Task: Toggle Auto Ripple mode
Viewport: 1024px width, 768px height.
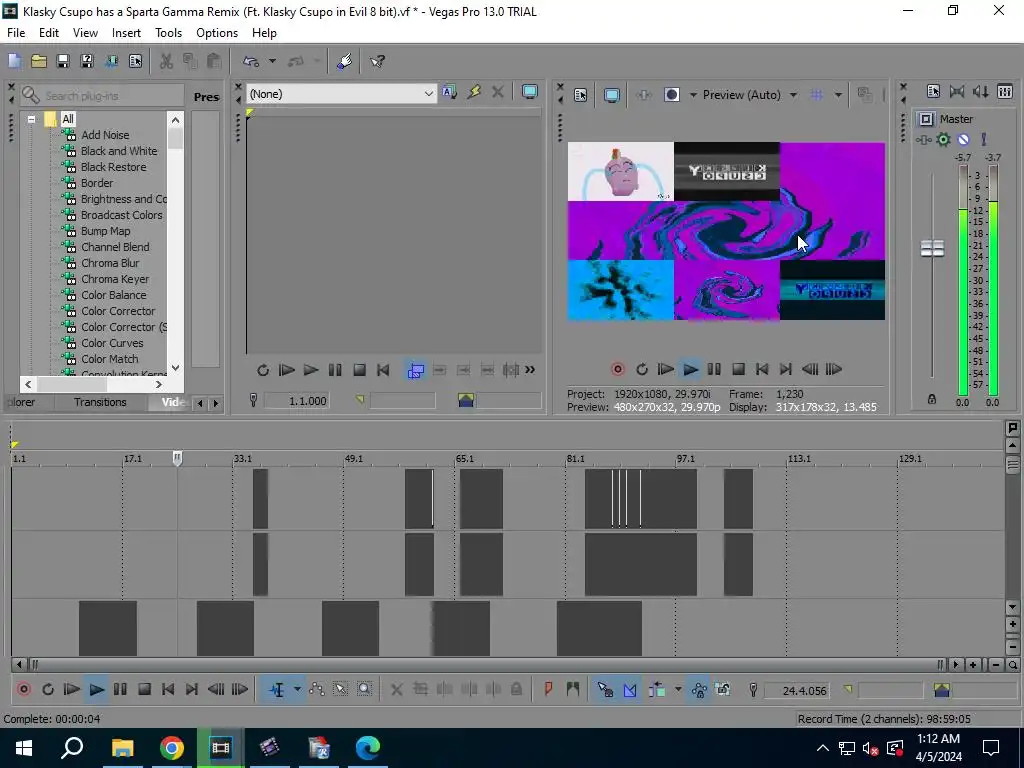Action: 657,690
